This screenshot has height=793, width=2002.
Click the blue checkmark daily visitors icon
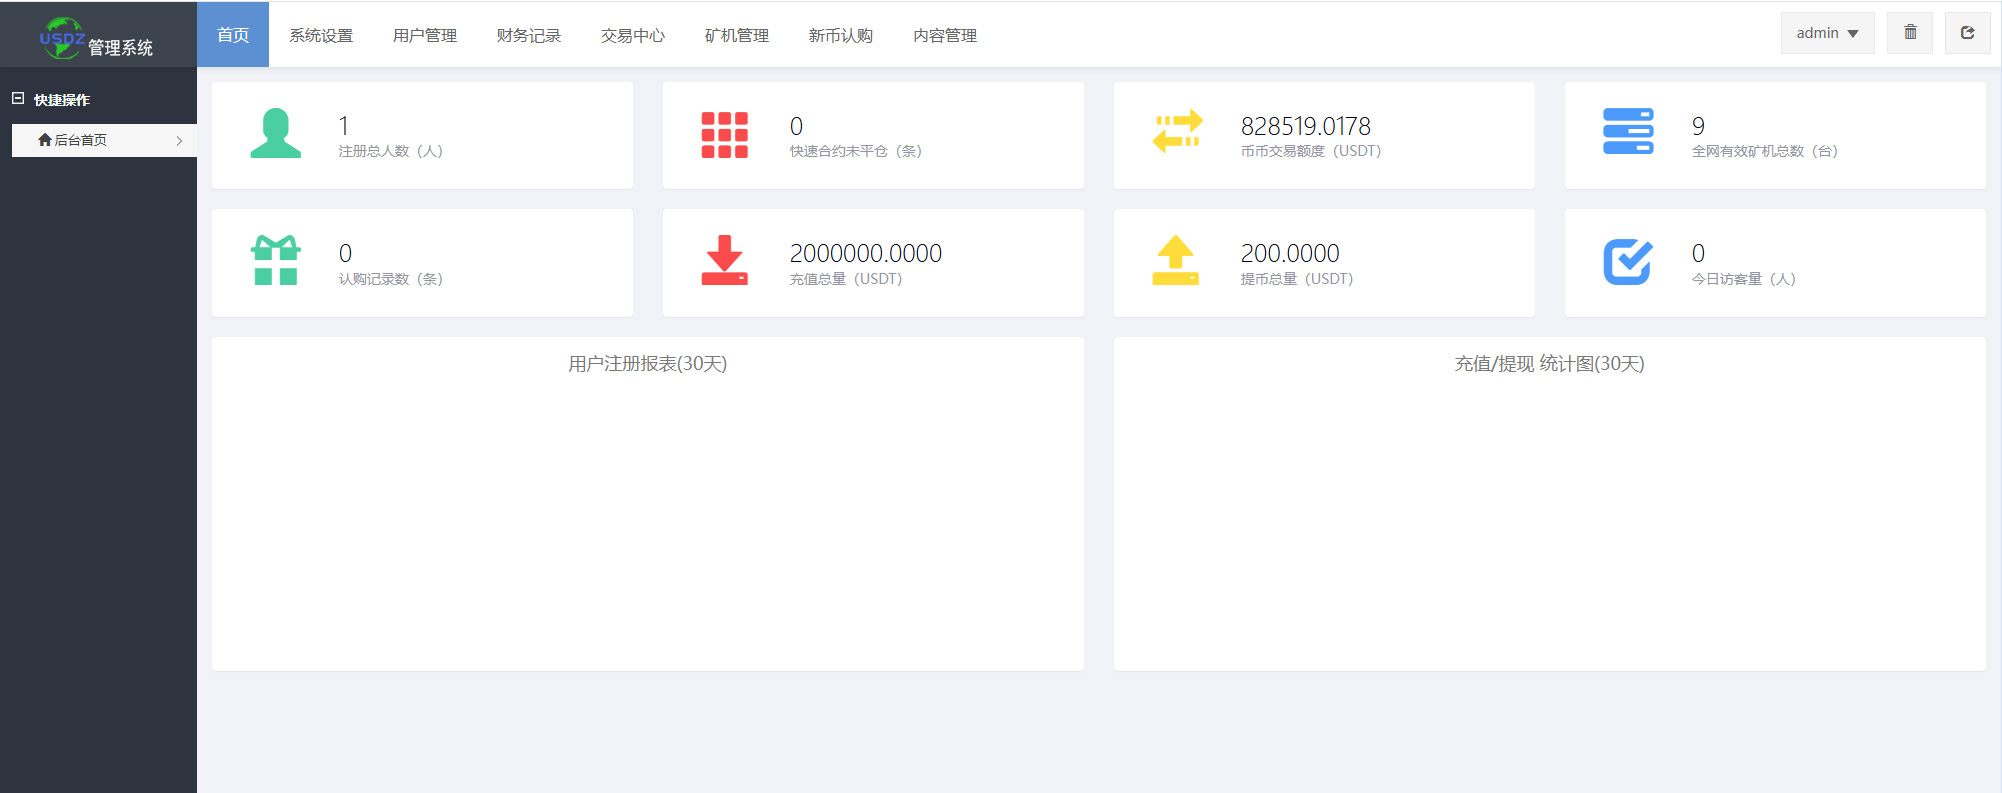(x=1627, y=262)
